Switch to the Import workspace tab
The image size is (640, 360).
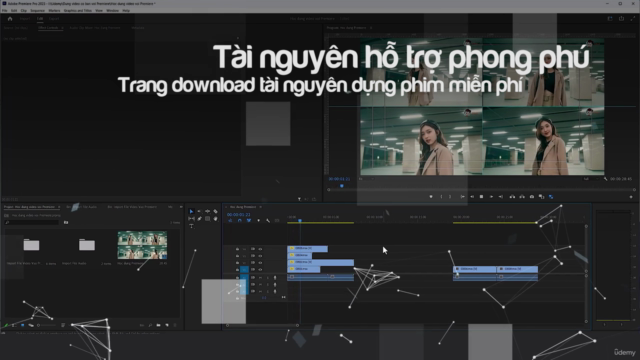pos(25,19)
